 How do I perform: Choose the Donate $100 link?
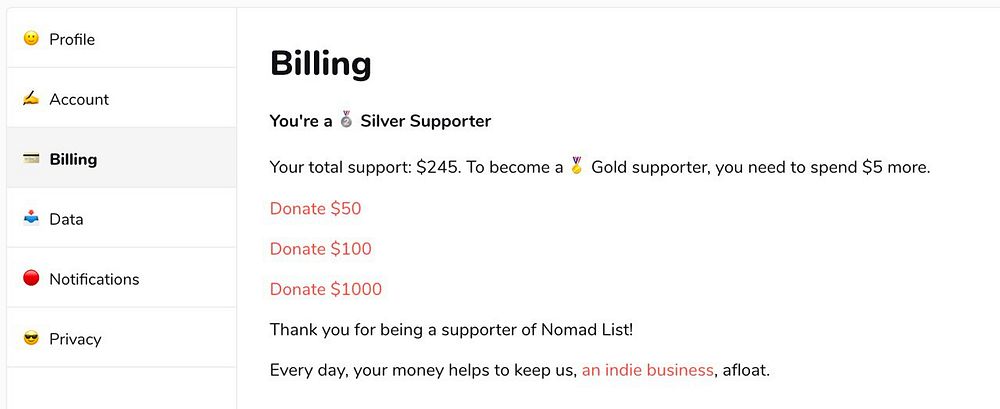click(320, 249)
